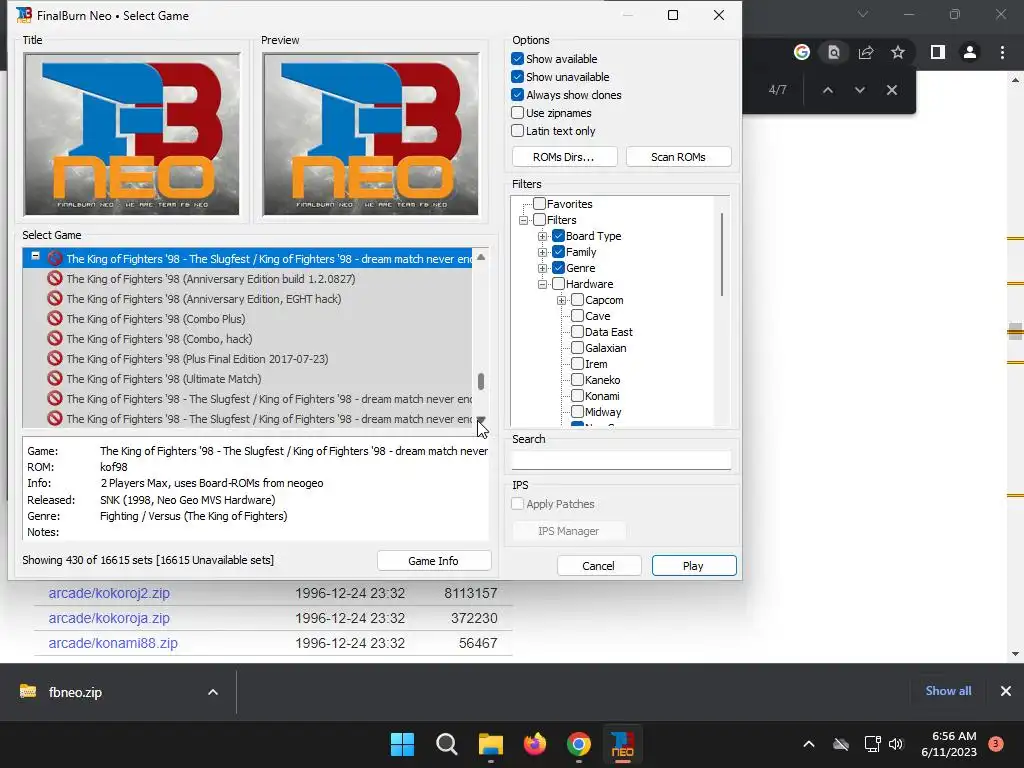The image size is (1024, 768).
Task: Open Chrome profile icon
Action: click(x=970, y=52)
